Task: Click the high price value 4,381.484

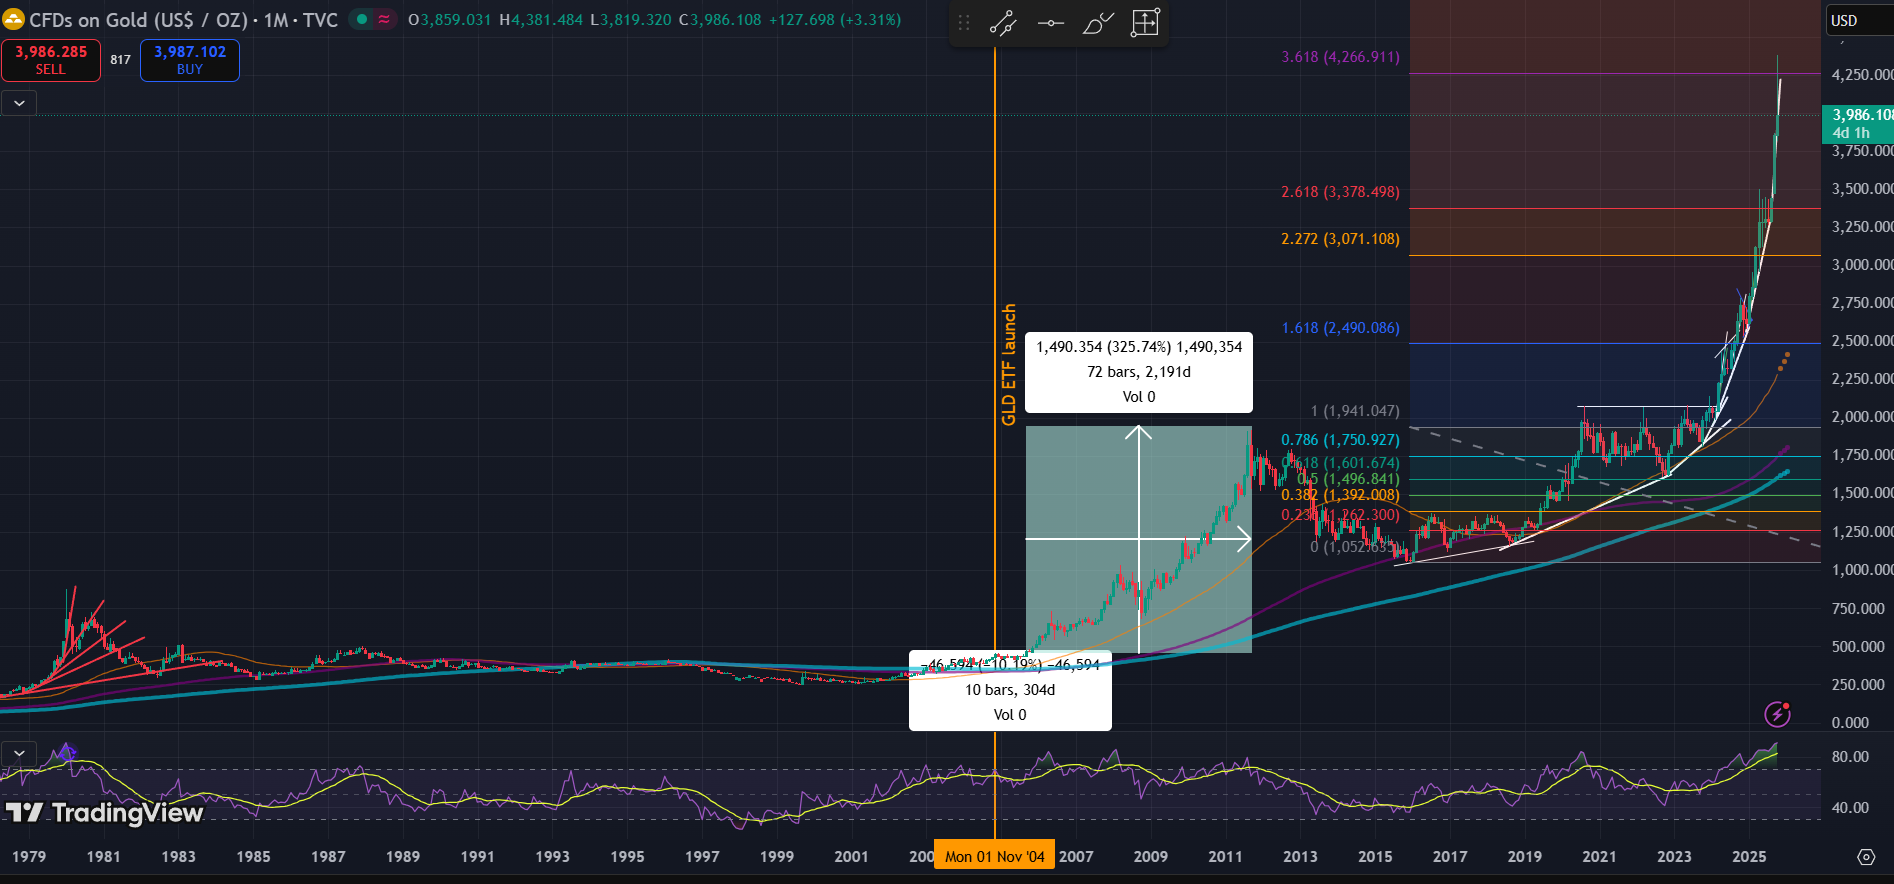Action: [546, 20]
